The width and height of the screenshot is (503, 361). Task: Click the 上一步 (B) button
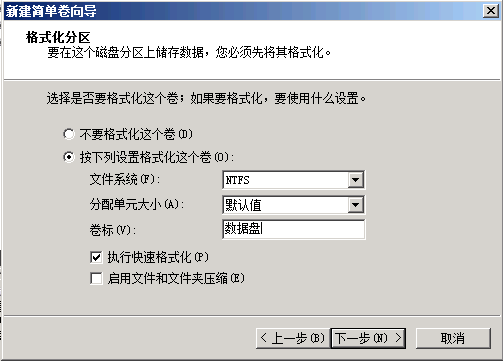(x=293, y=338)
